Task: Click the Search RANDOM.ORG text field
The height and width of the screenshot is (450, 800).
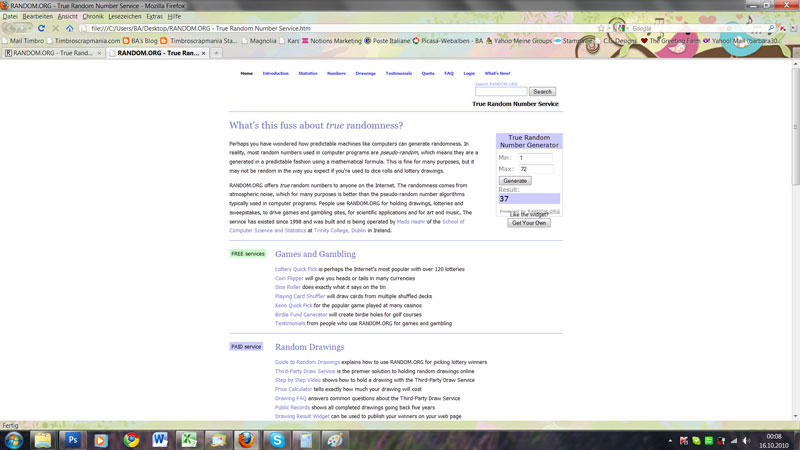Action: pyautogui.click(x=501, y=91)
